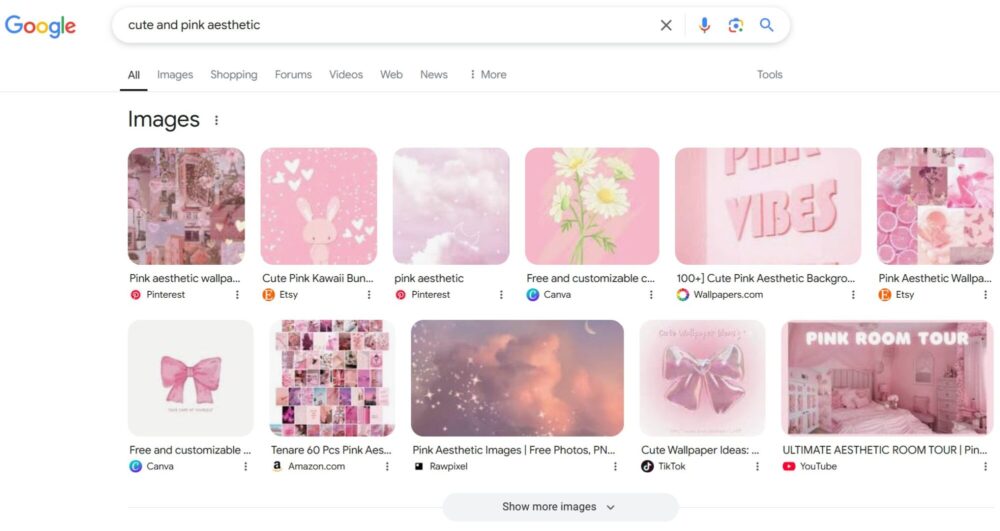This screenshot has width=1000, height=531.
Task: Switch to the Videos tab
Action: click(x=346, y=75)
